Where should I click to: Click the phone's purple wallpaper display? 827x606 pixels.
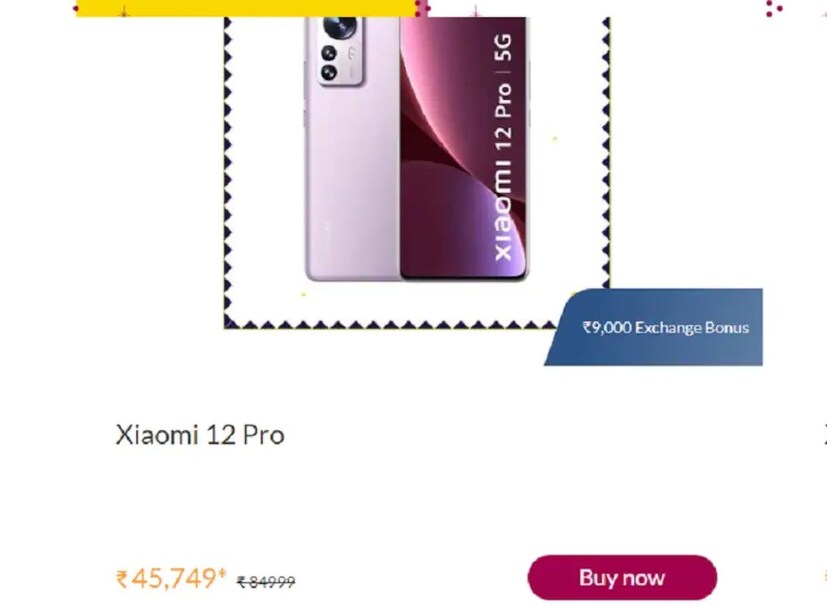[x=464, y=148]
